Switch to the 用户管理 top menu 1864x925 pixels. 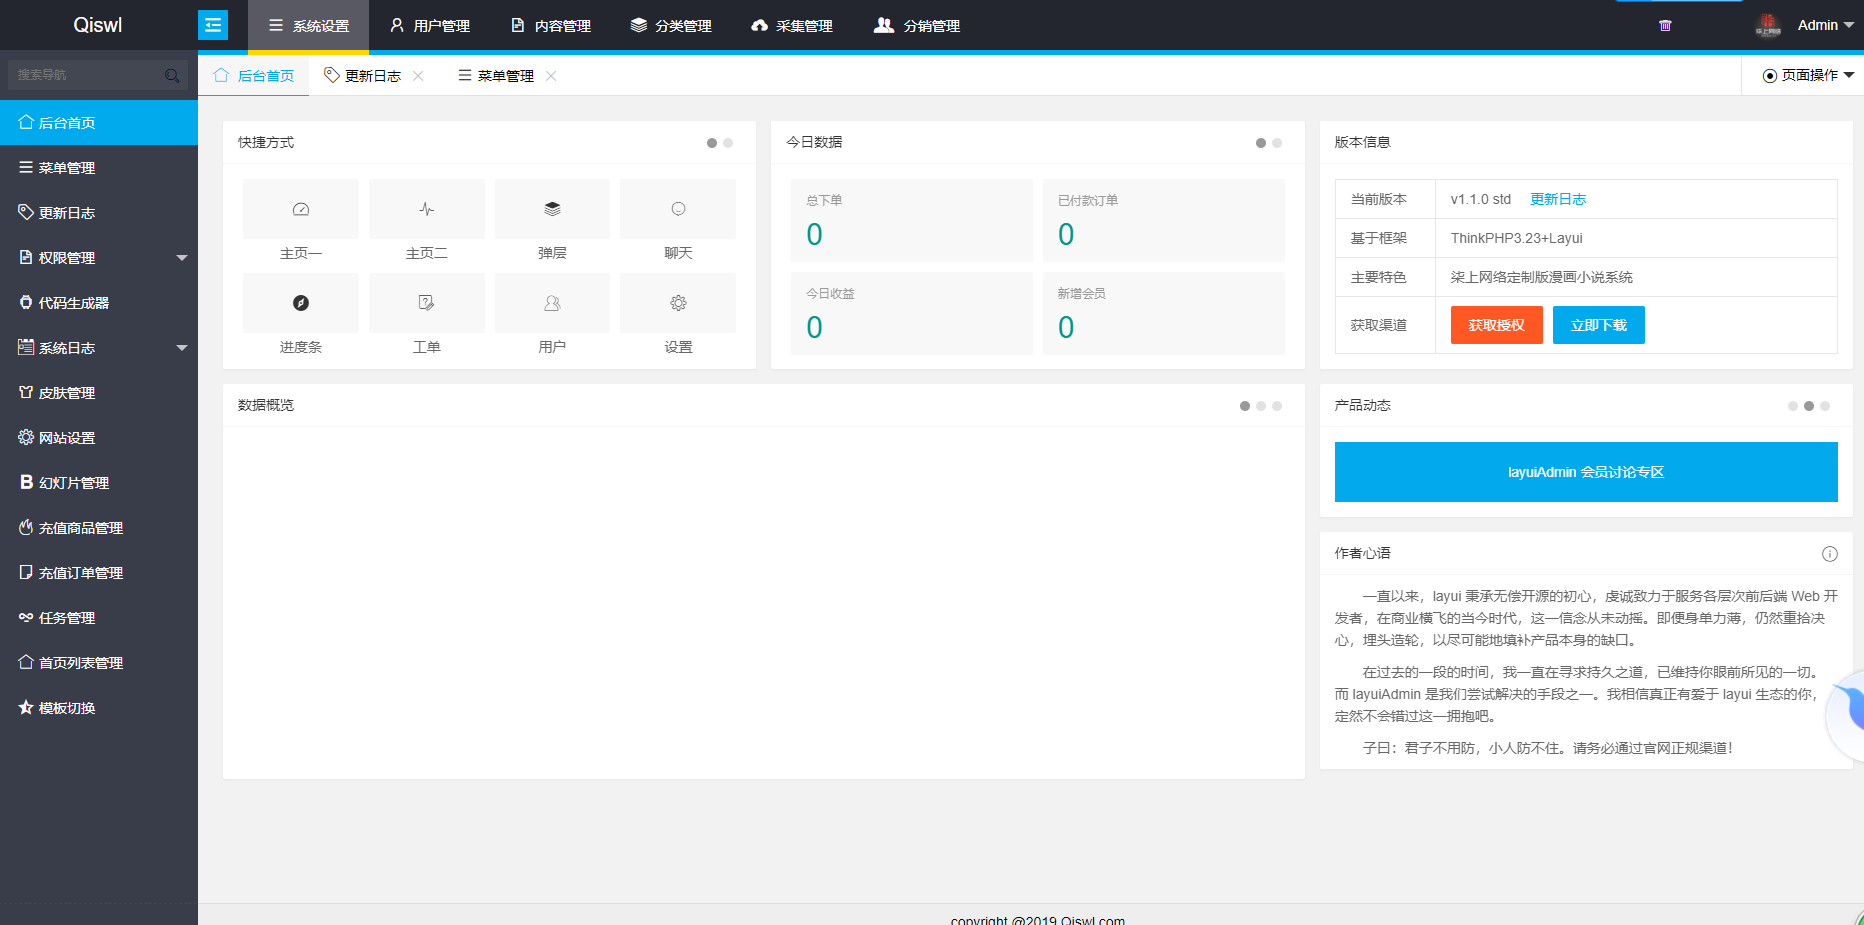(x=429, y=25)
